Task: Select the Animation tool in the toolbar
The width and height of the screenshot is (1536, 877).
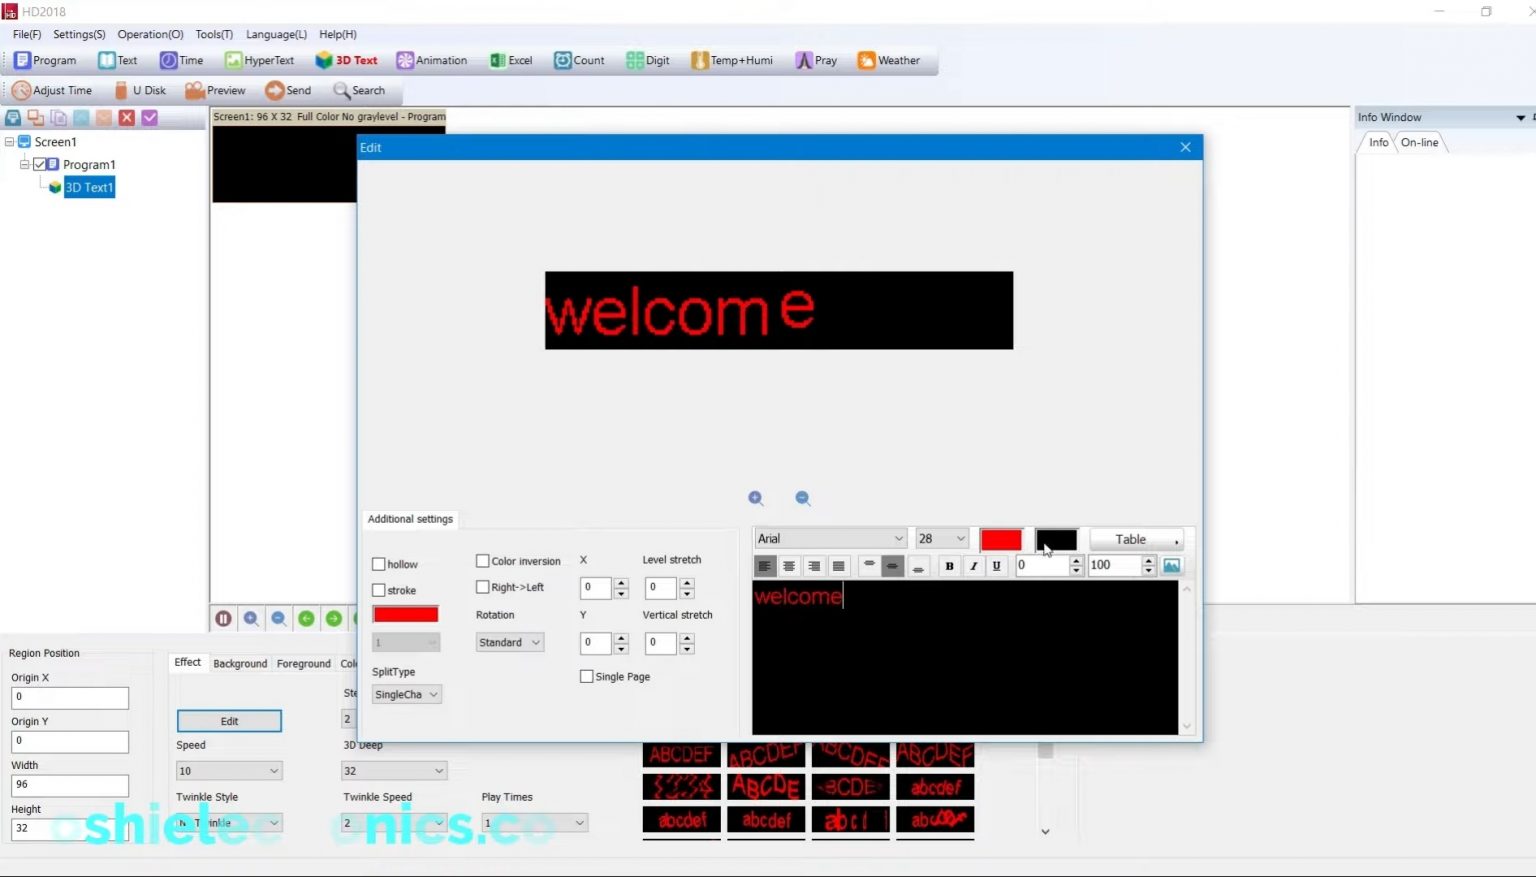Action: (x=432, y=60)
